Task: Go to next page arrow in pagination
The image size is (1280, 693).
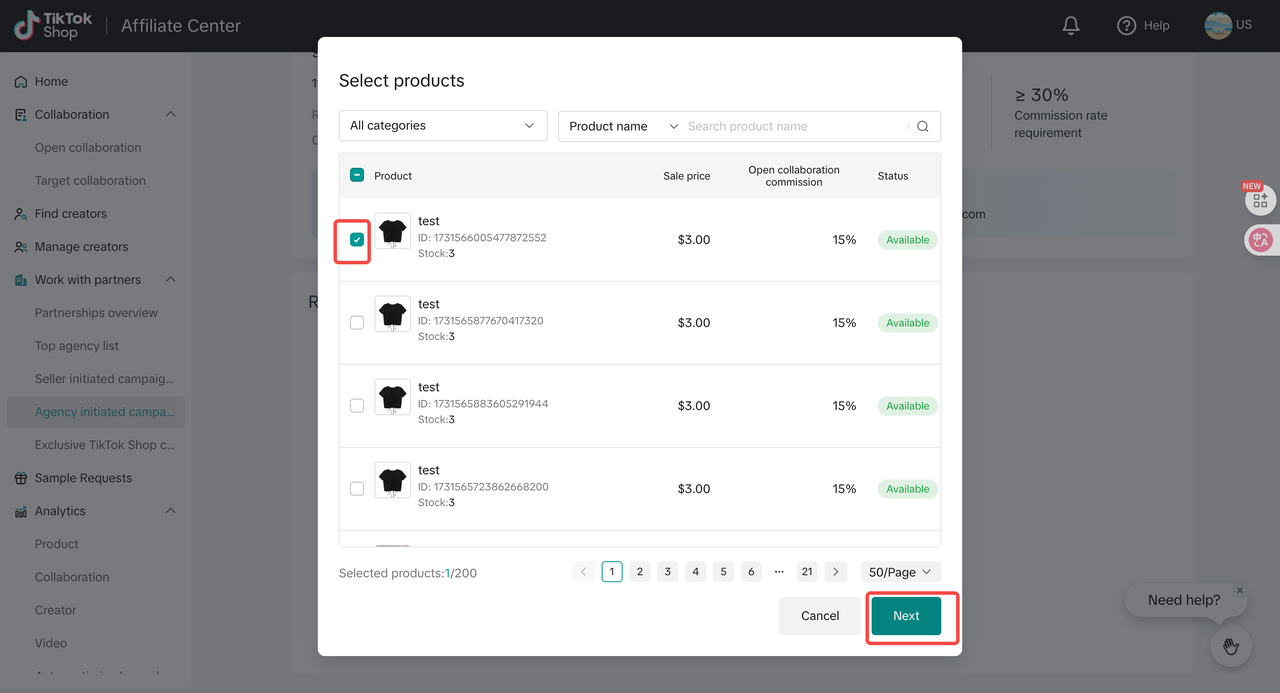Action: coord(836,572)
